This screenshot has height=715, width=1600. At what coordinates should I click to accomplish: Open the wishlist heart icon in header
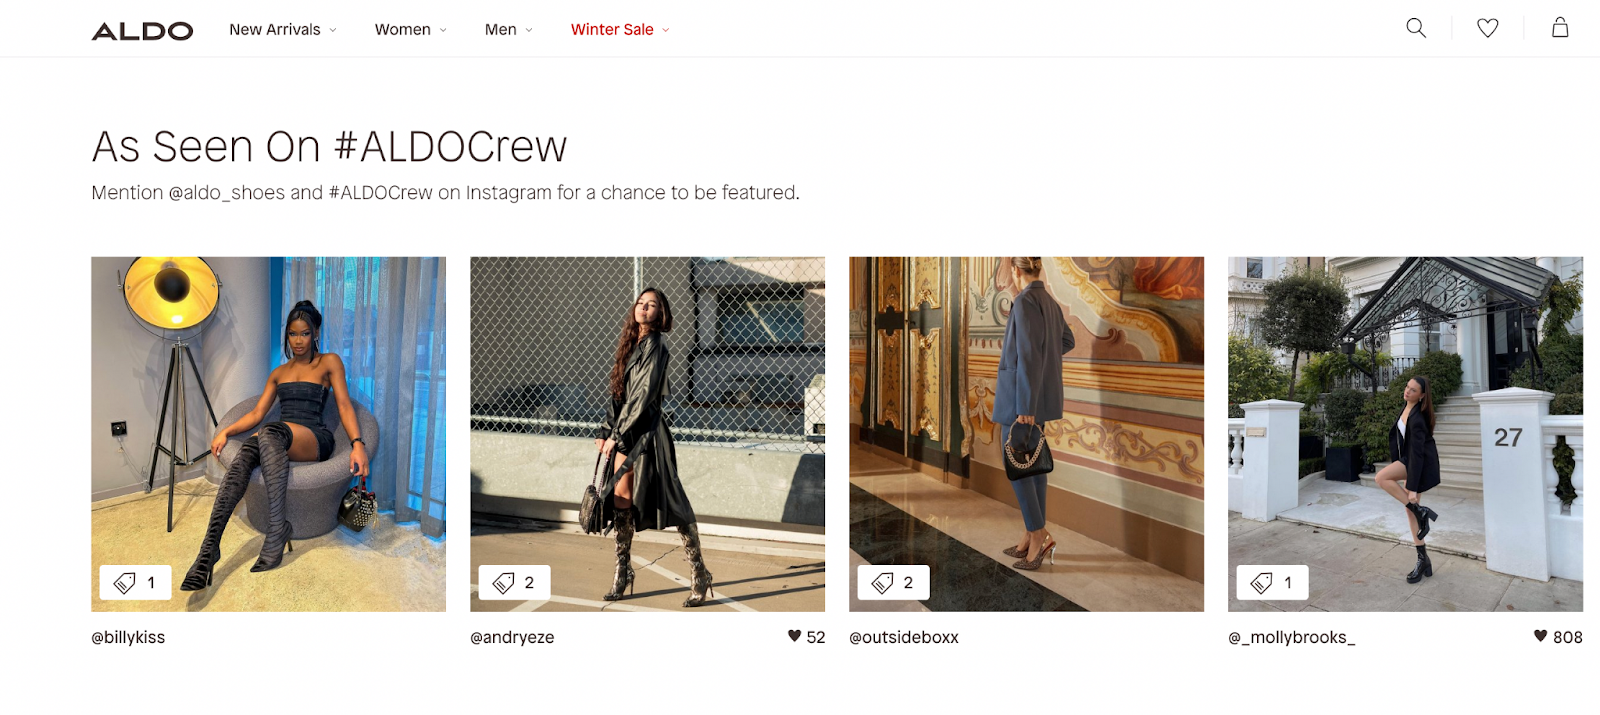pos(1488,28)
